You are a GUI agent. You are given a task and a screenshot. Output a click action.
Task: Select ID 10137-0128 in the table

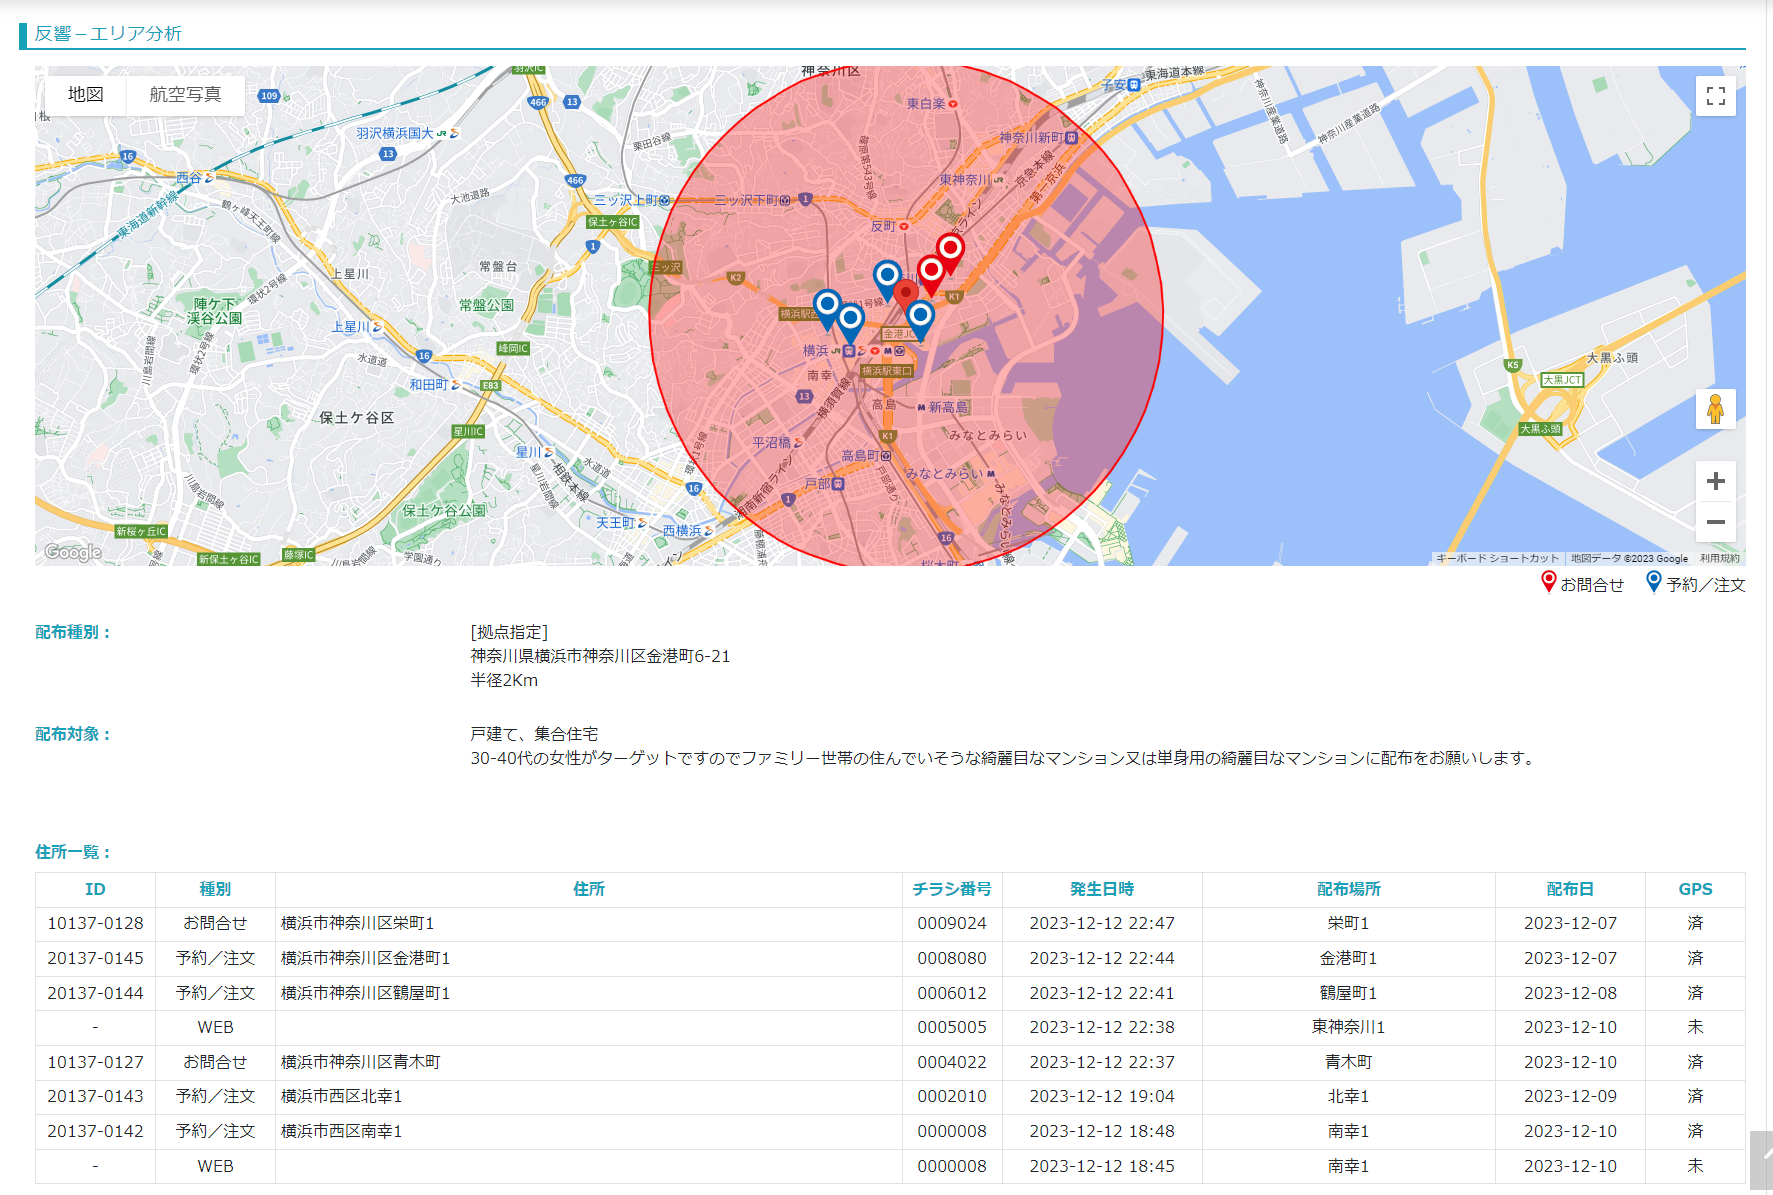[95, 924]
